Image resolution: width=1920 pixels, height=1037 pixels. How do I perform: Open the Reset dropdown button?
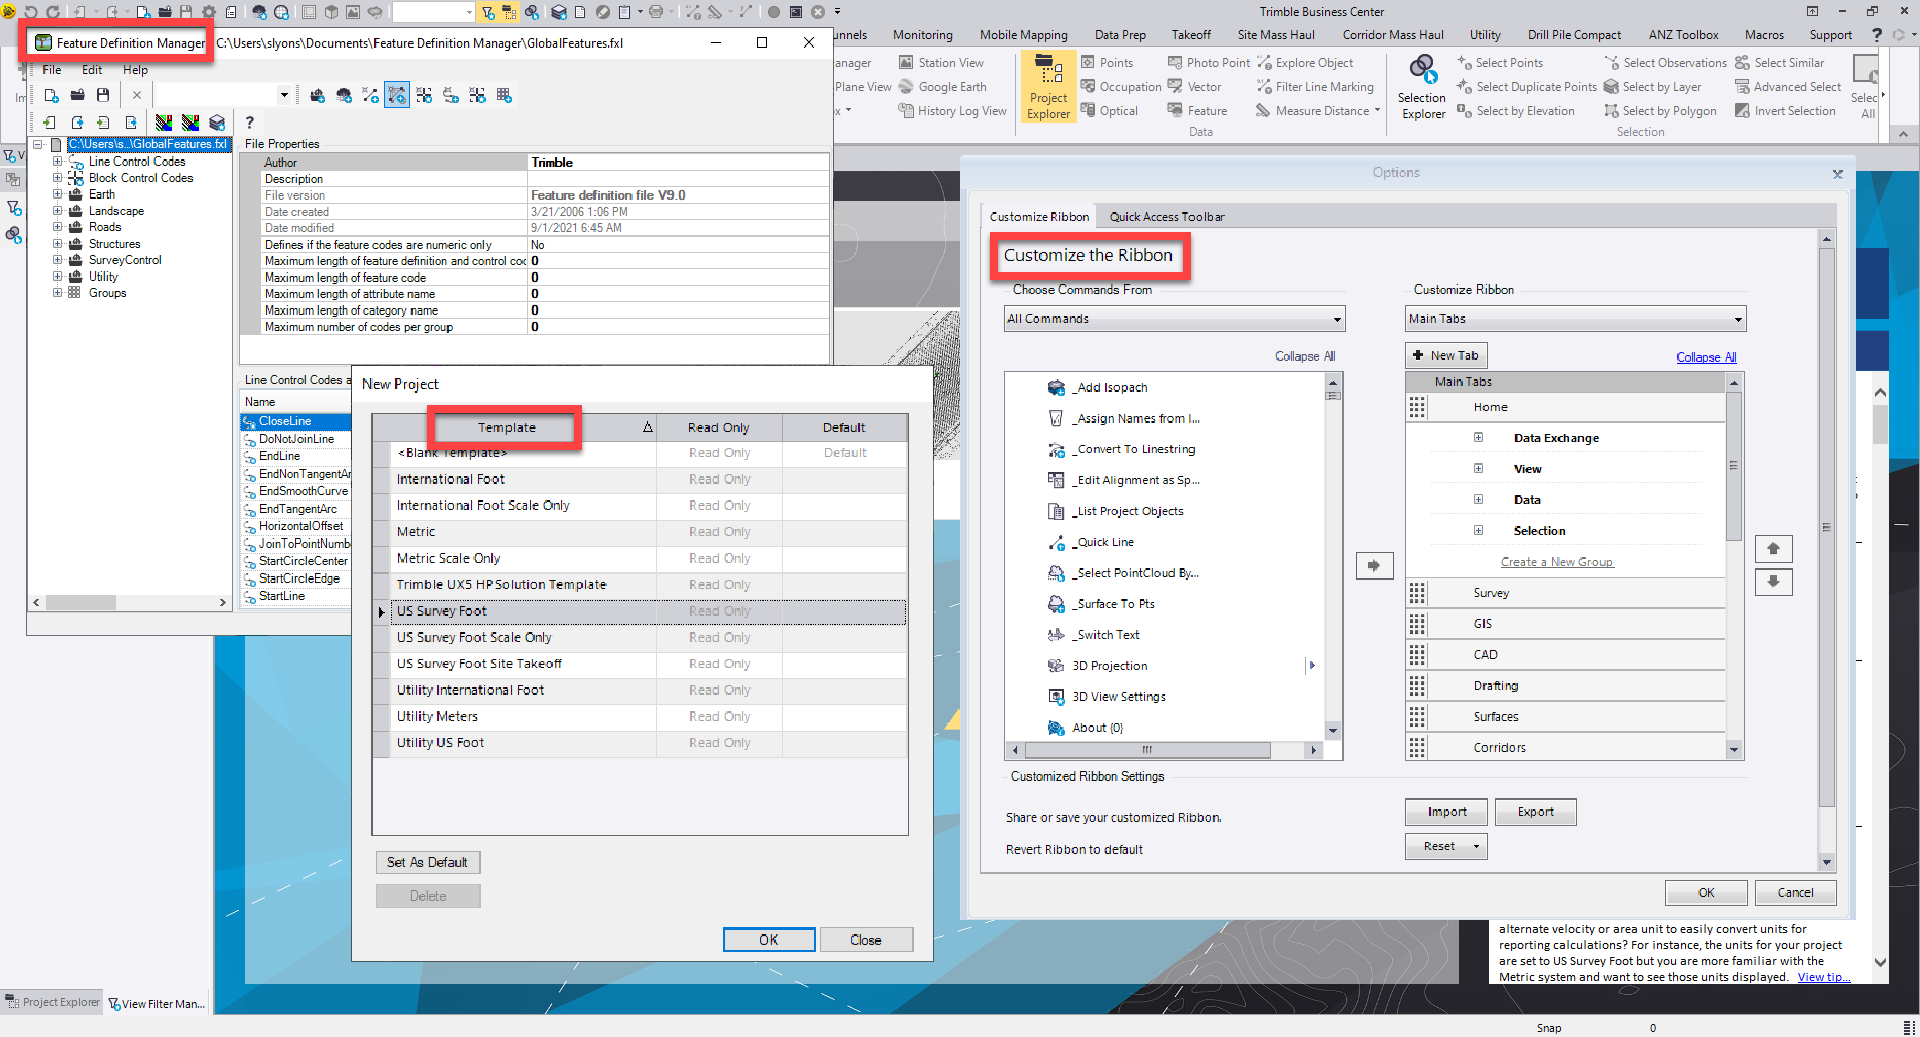(x=1446, y=847)
